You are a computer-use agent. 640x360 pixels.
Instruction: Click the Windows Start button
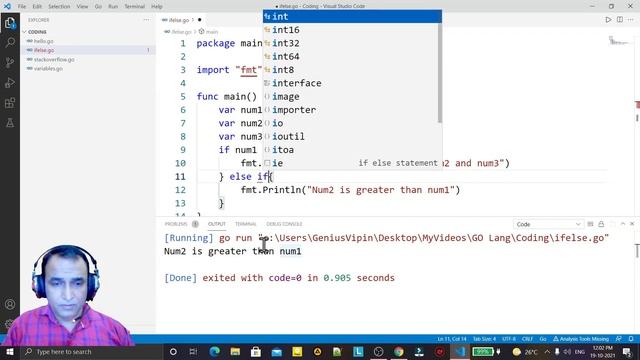click(10, 352)
